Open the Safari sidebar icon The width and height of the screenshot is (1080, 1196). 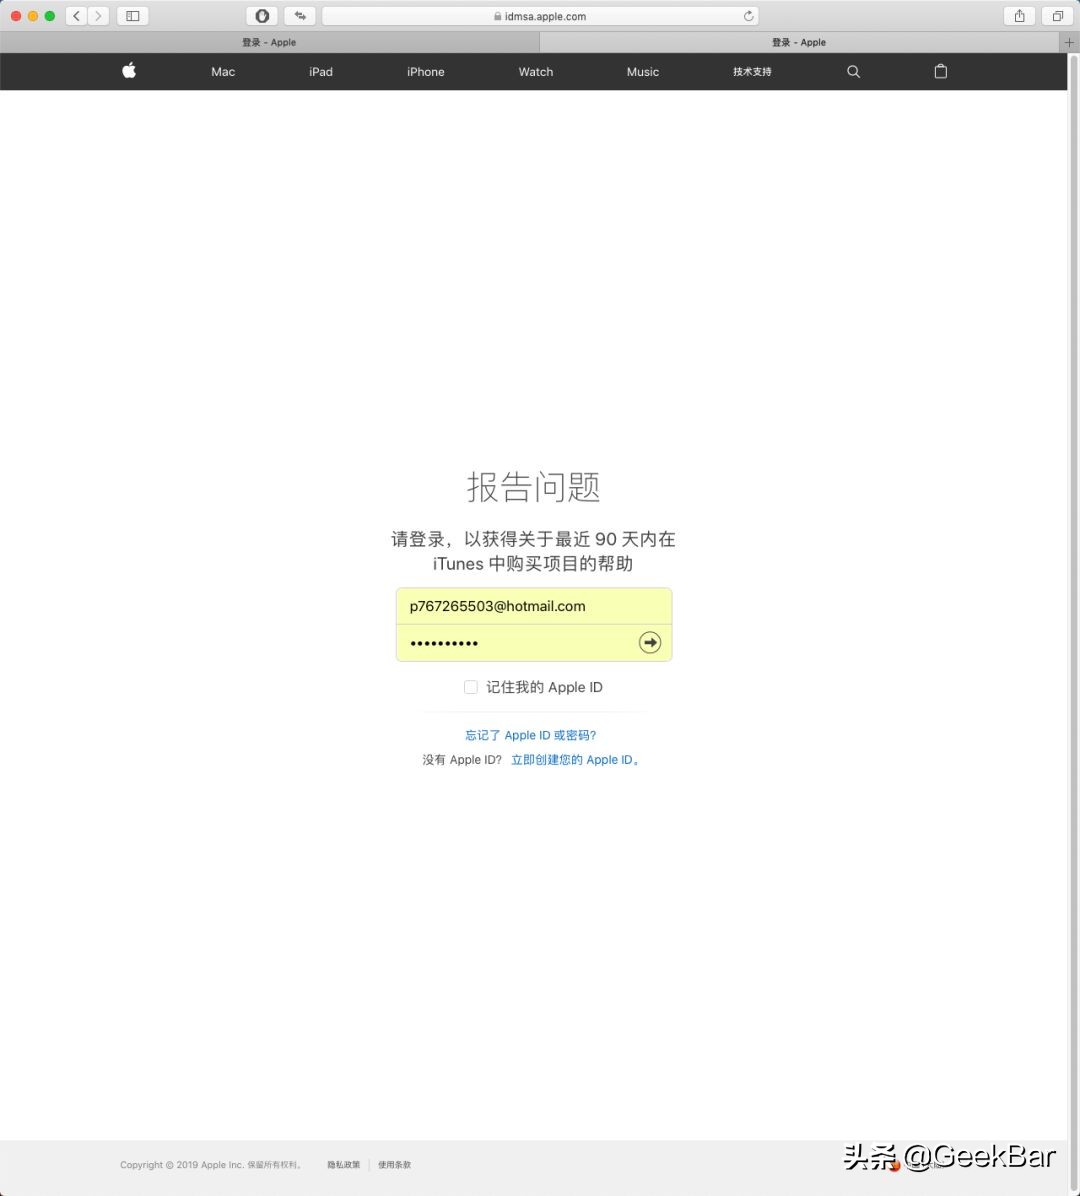pos(132,15)
